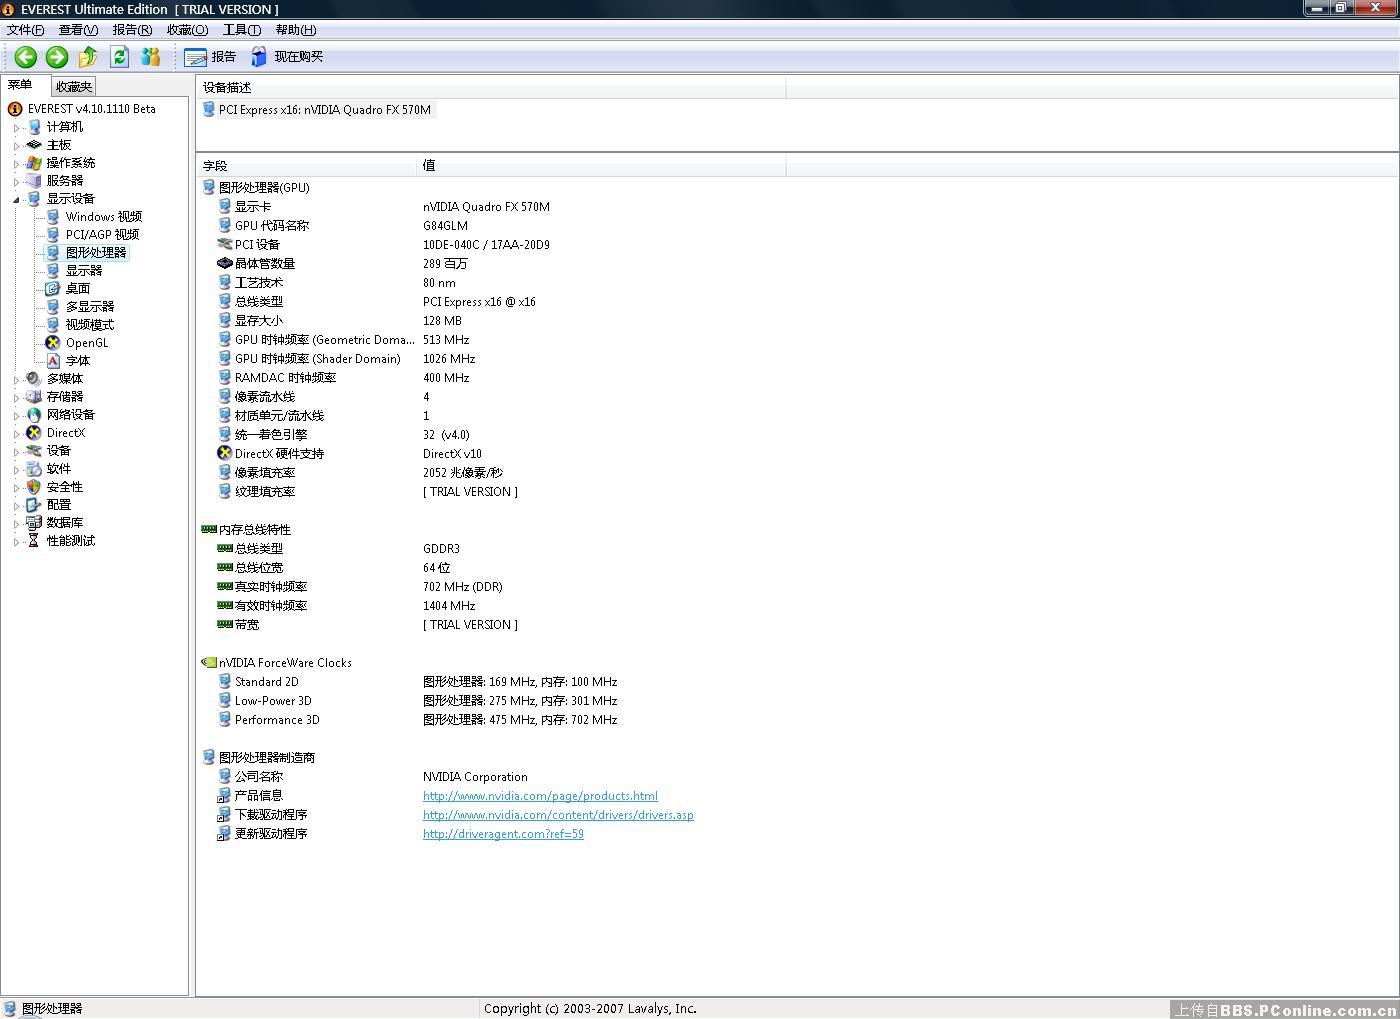The image size is (1400, 1019).
Task: Select the 主板 tree icon
Action: [x=34, y=145]
